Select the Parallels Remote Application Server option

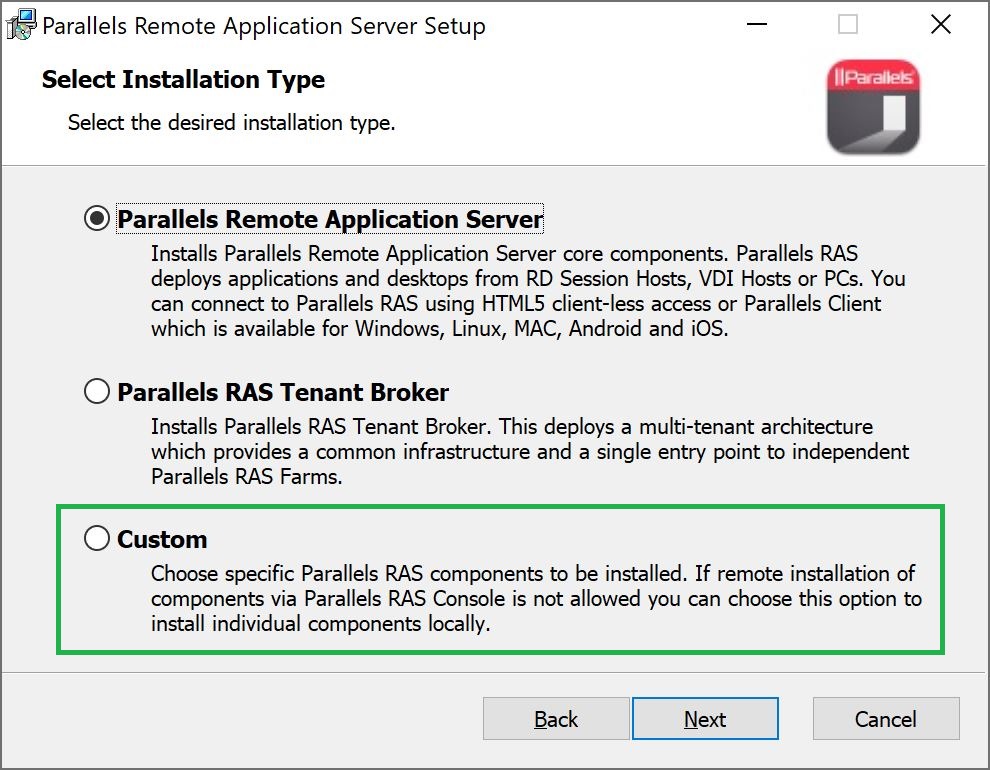(x=97, y=218)
